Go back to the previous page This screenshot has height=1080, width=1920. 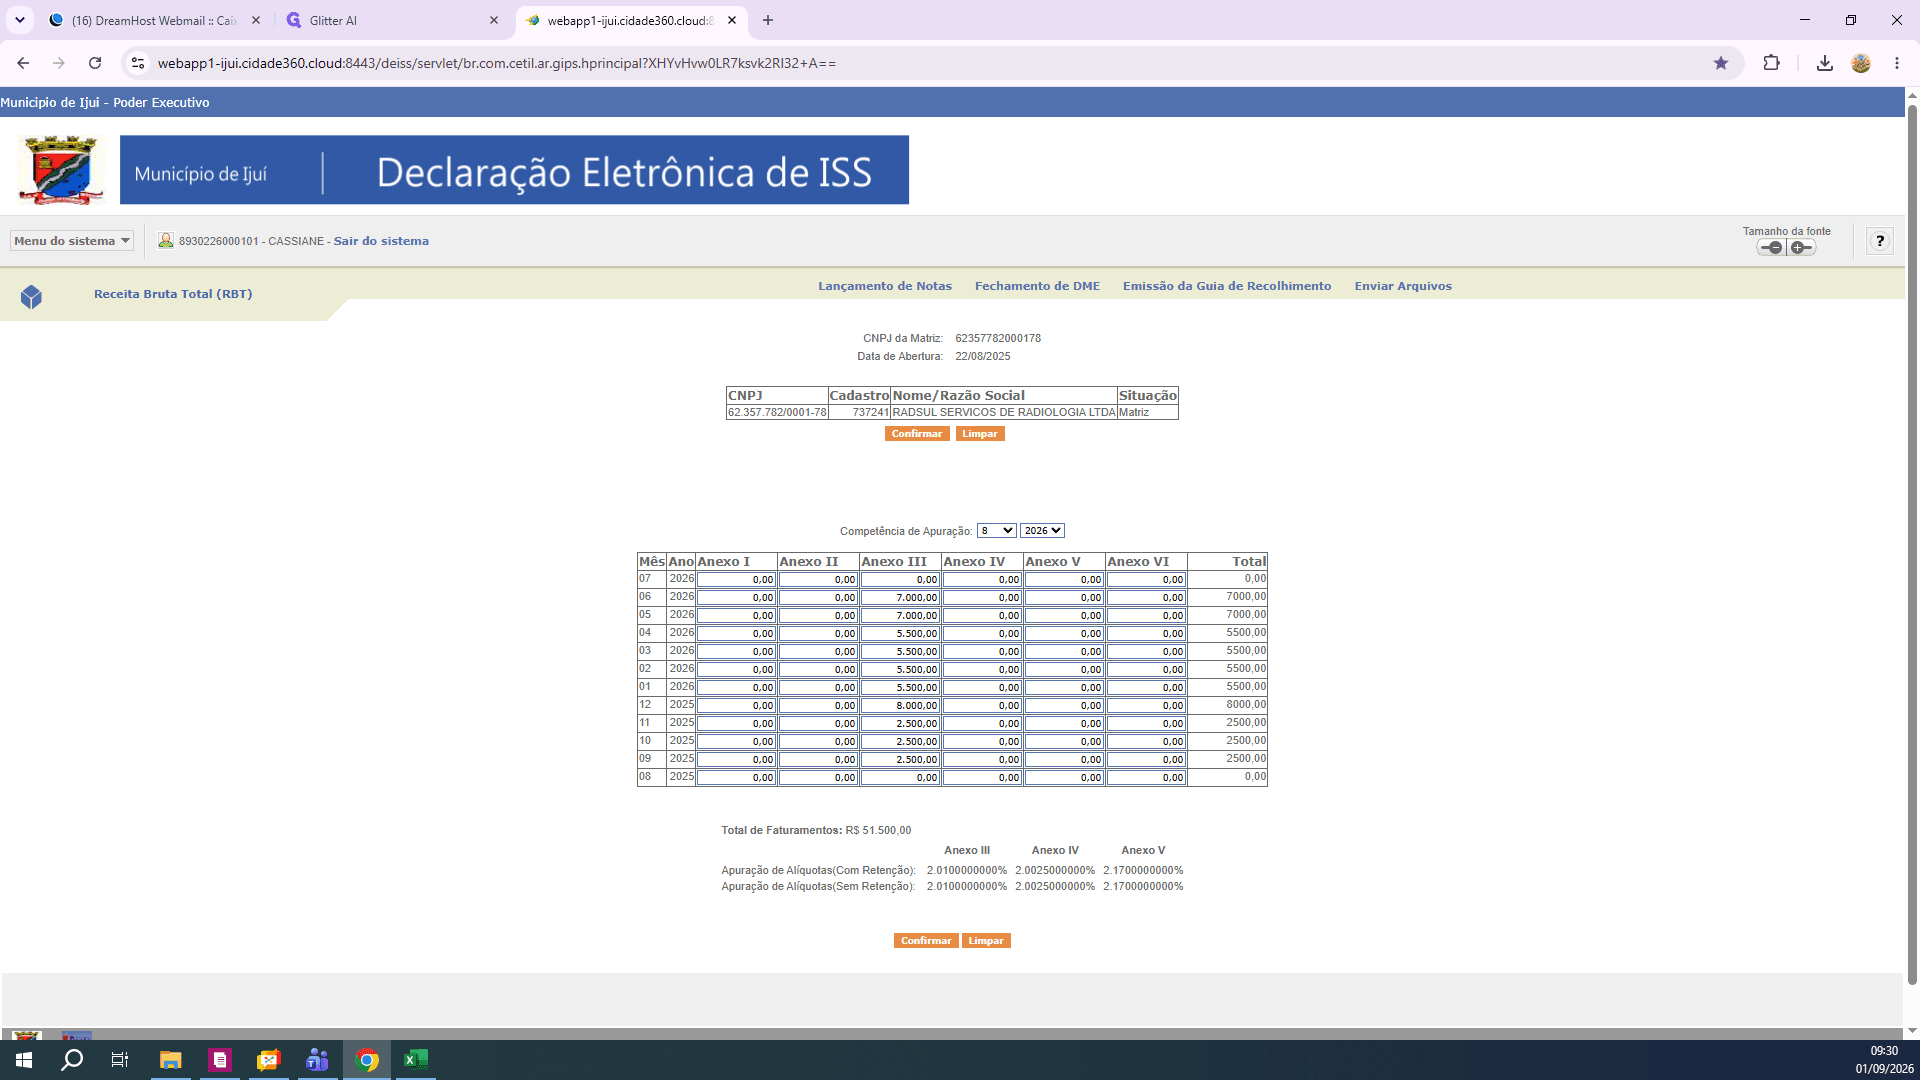click(23, 63)
